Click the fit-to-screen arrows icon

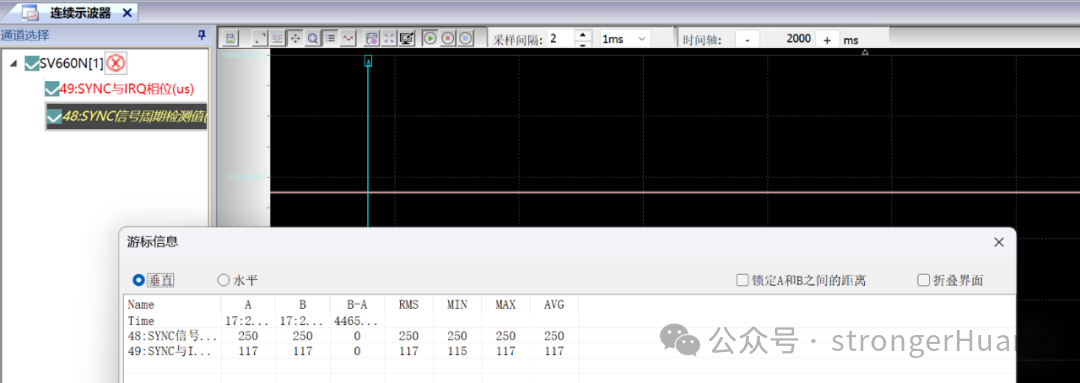click(389, 39)
